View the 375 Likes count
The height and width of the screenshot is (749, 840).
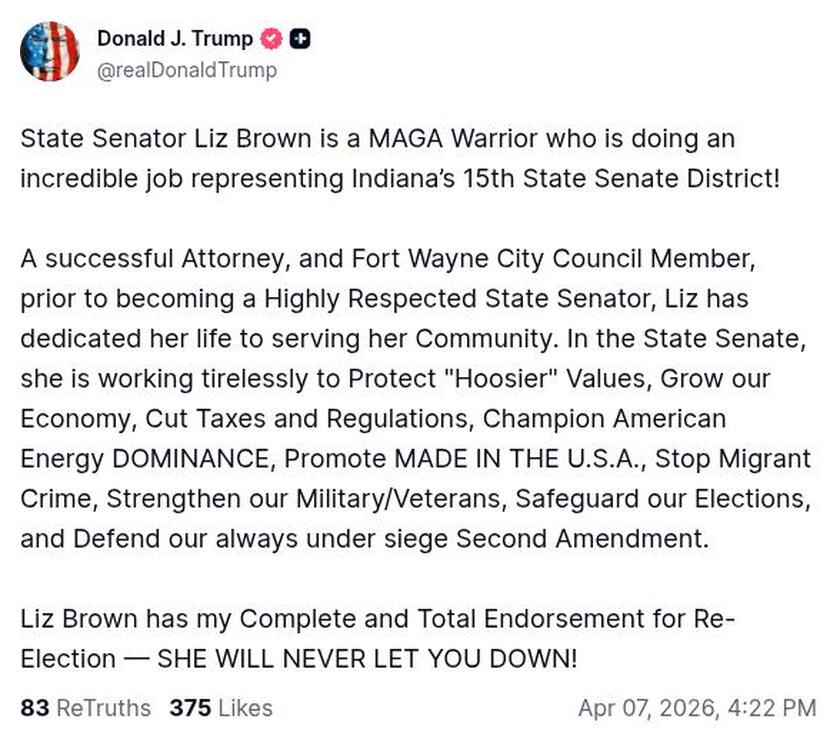[189, 708]
